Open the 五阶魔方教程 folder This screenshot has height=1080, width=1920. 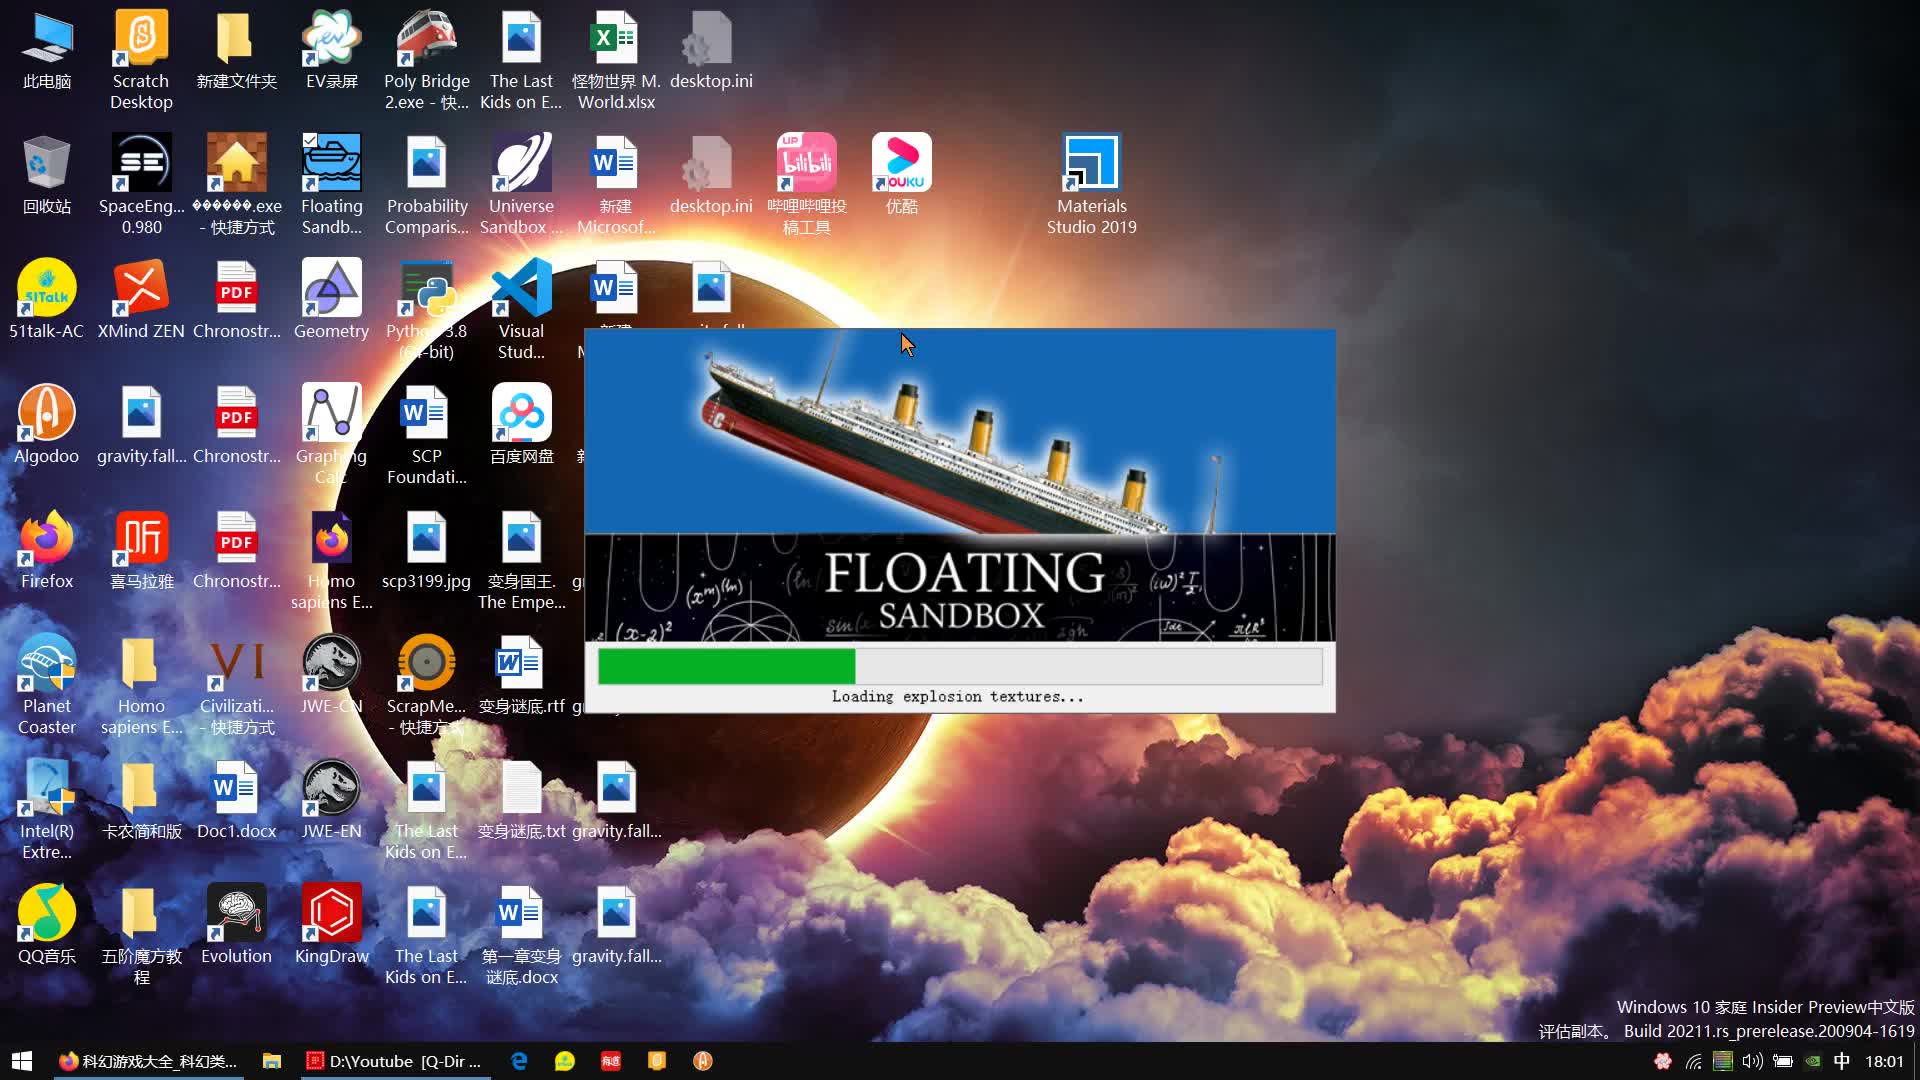coord(141,935)
